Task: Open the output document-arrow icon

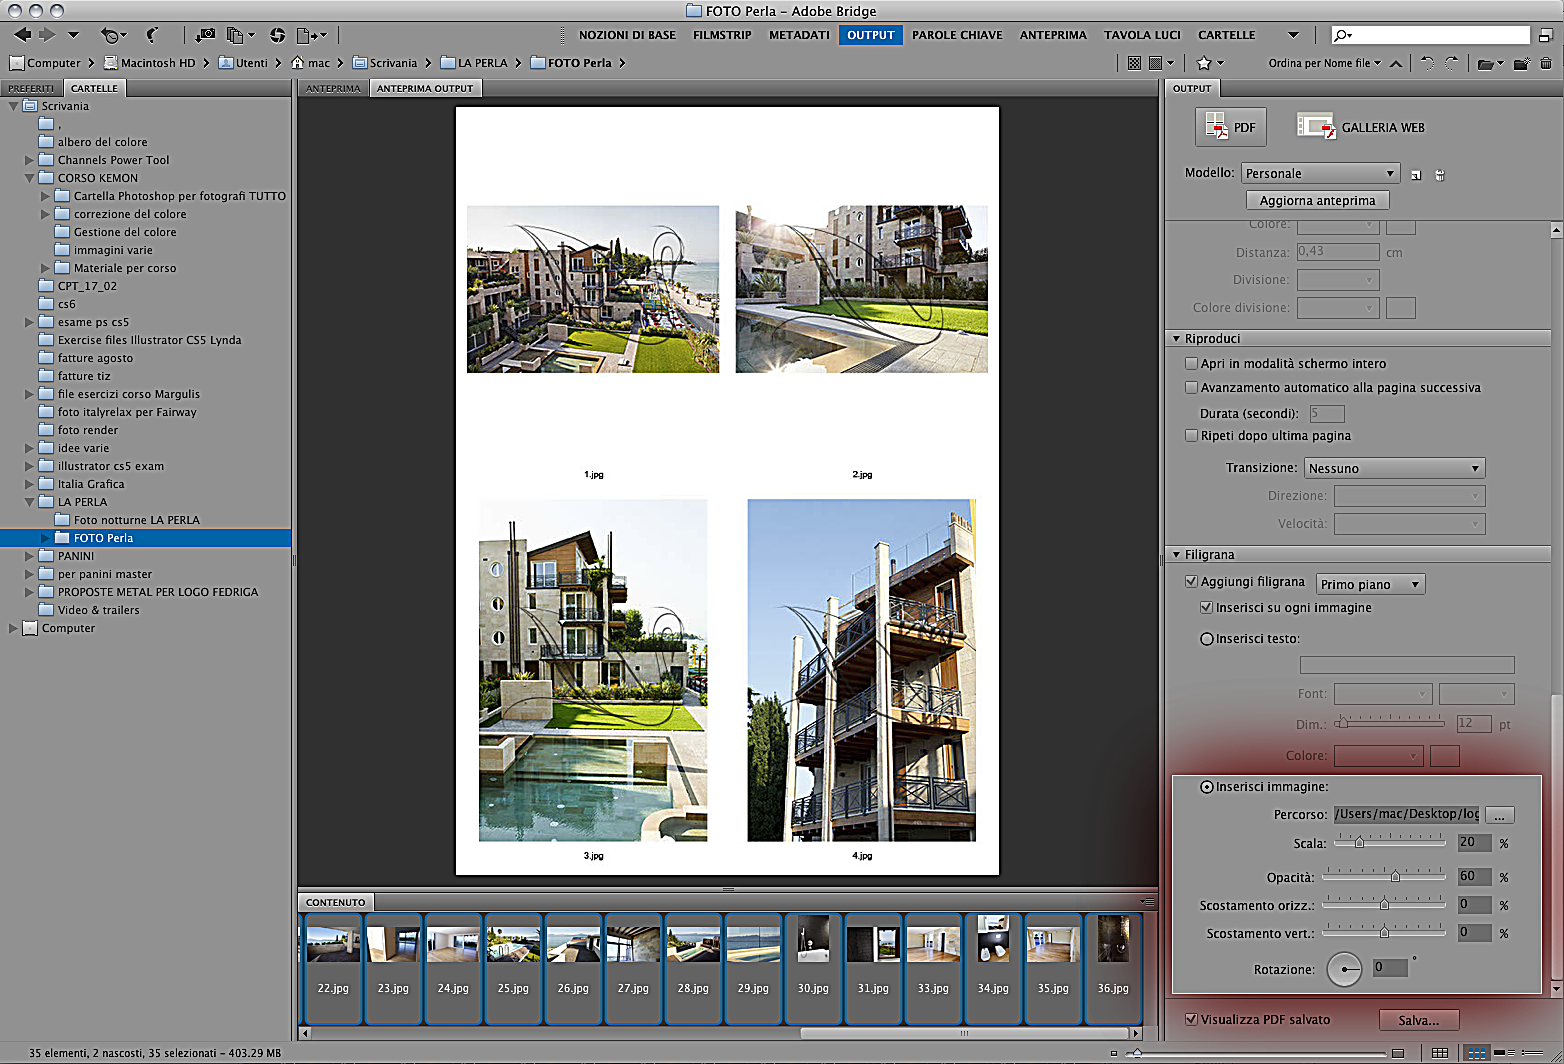Action: tap(311, 35)
